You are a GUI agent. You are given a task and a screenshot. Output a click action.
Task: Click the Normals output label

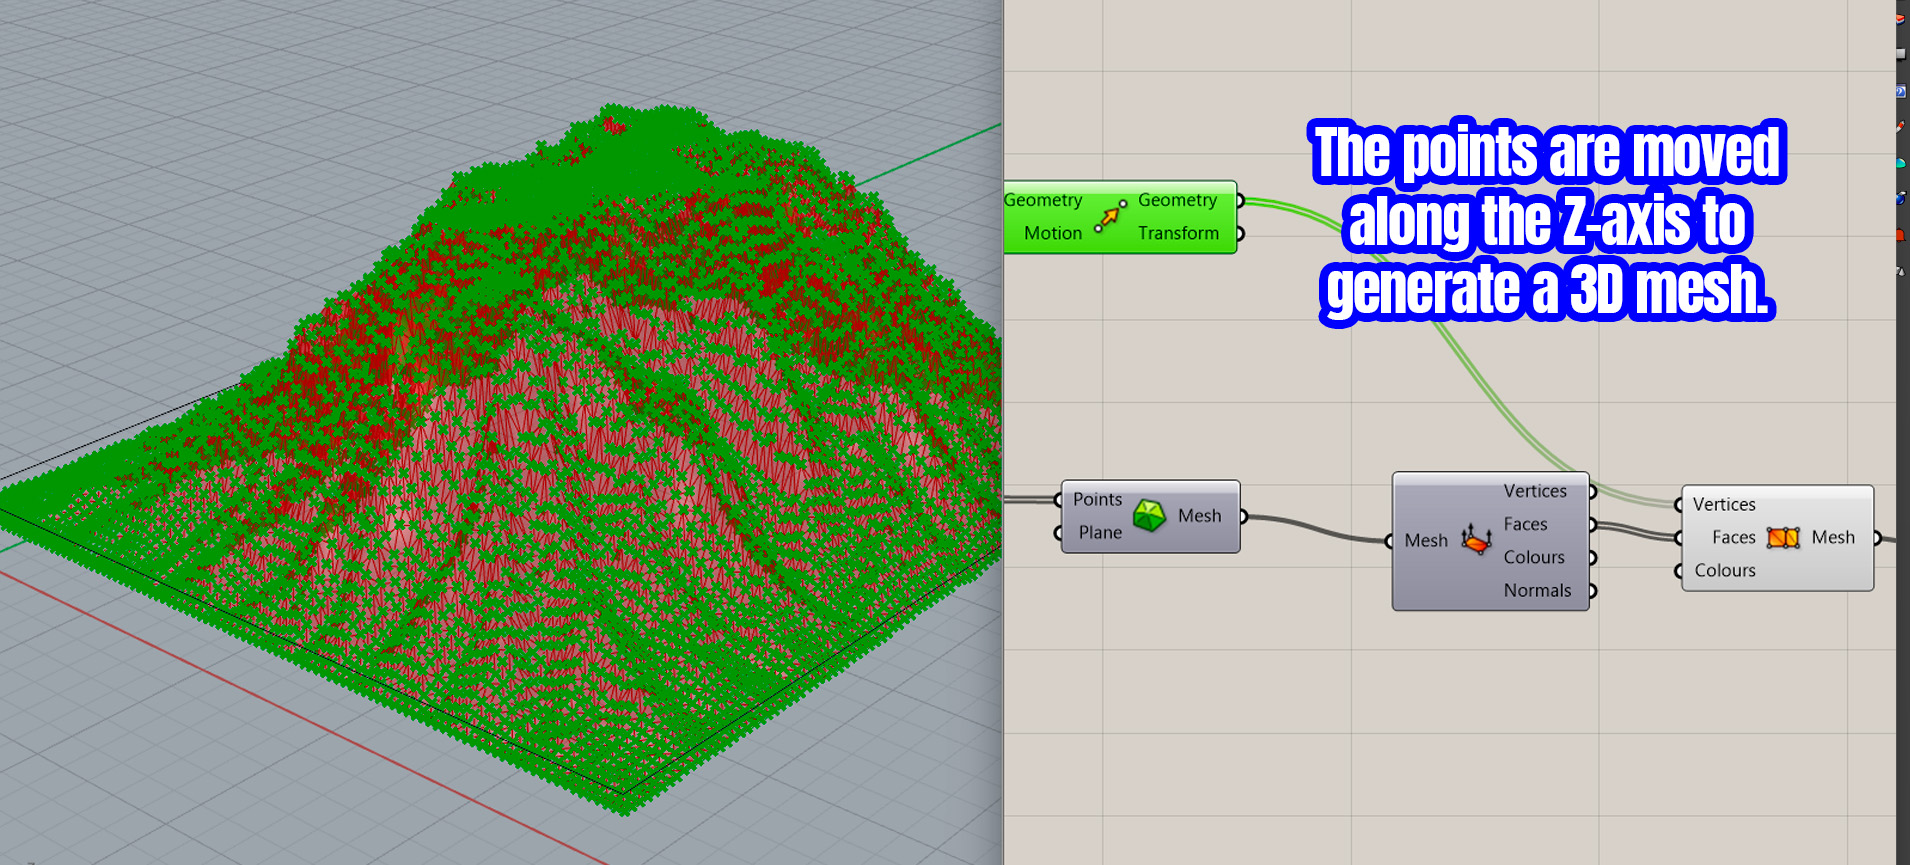pos(1537,590)
